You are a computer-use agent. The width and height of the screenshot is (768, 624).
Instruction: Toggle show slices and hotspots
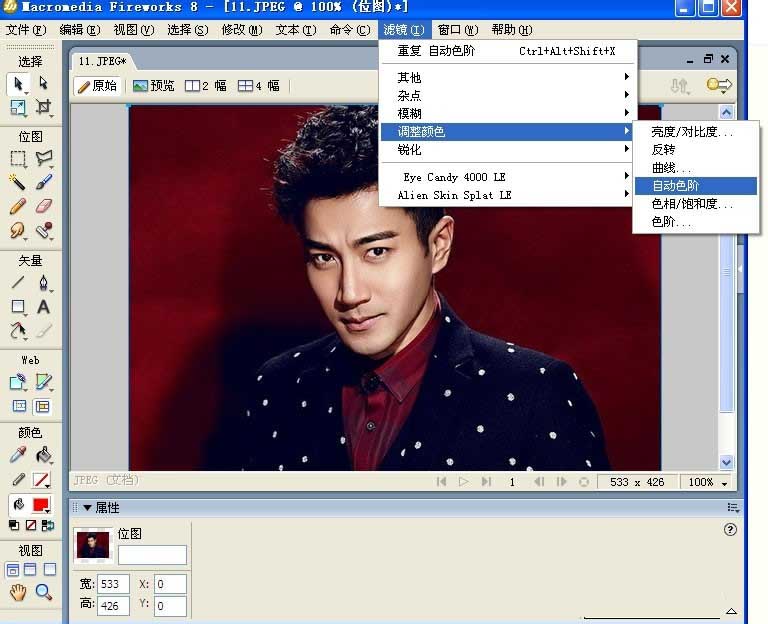pyautogui.click(x=43, y=406)
